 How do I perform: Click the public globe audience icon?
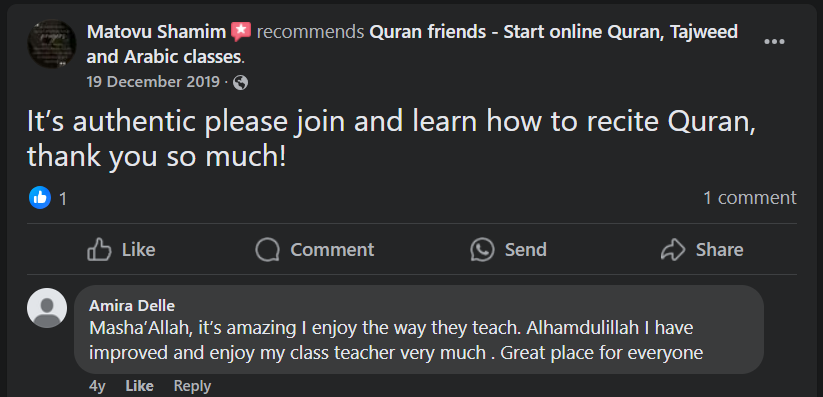point(240,82)
